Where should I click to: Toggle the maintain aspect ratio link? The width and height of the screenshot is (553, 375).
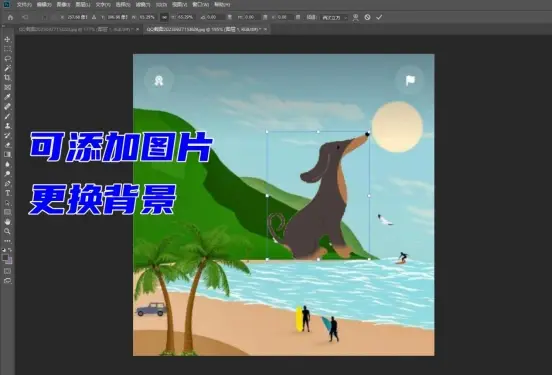(164, 17)
